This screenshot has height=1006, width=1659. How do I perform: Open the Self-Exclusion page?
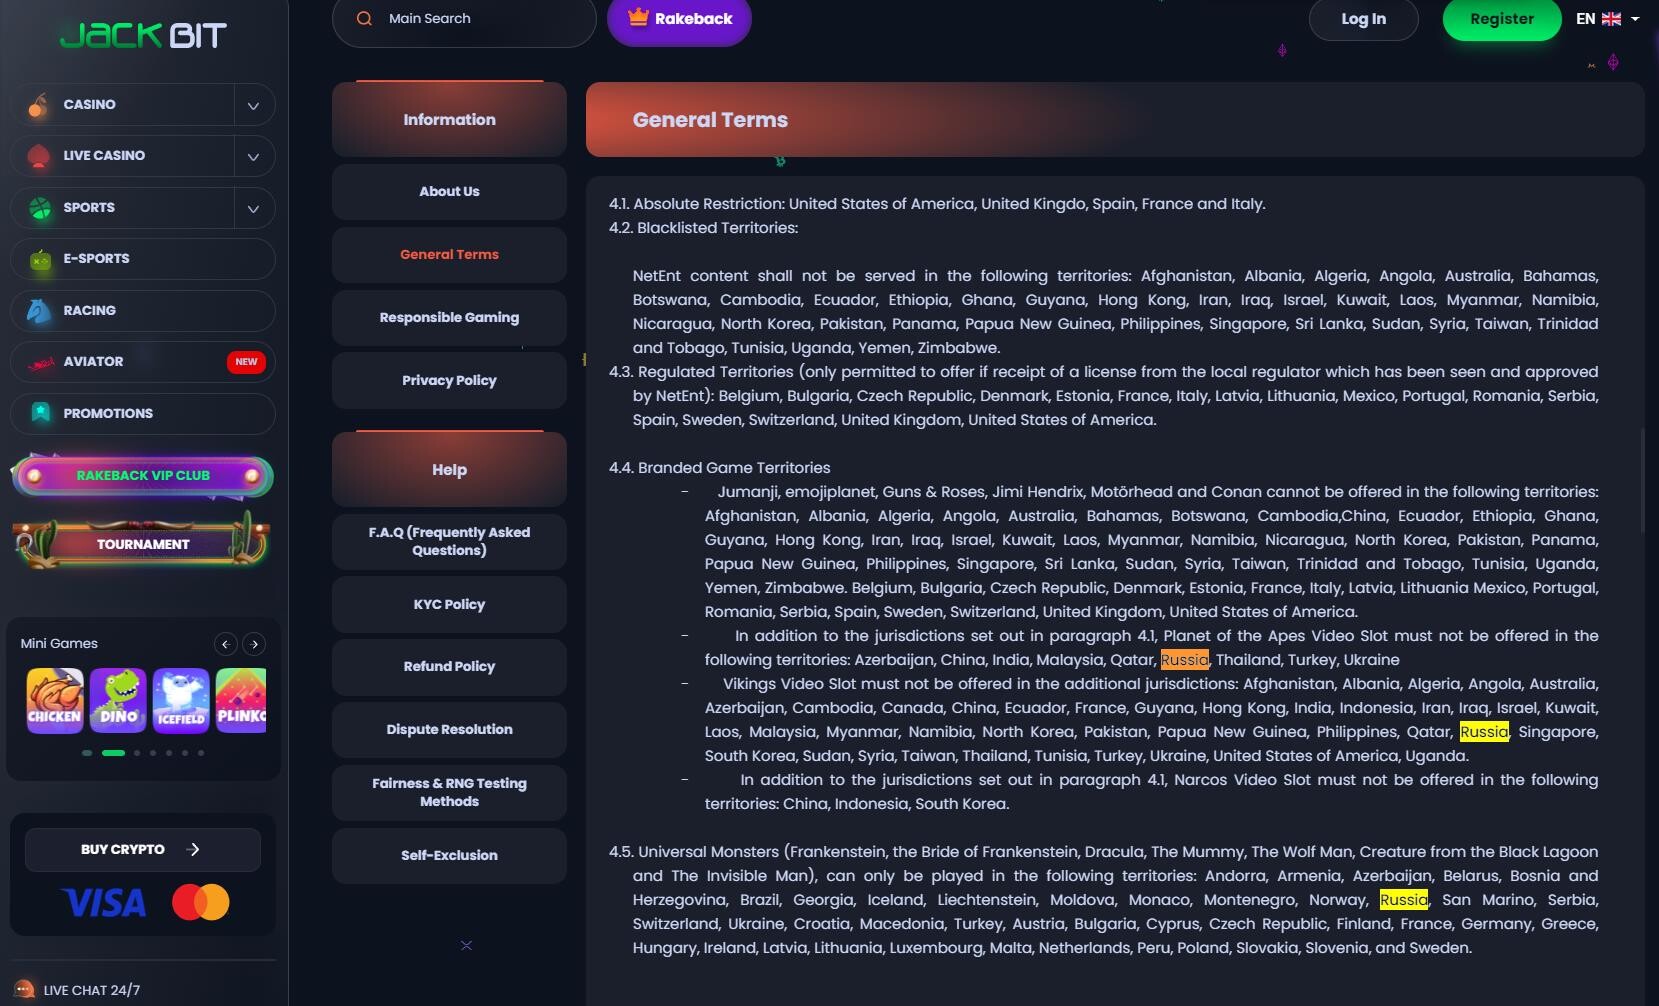tap(449, 856)
